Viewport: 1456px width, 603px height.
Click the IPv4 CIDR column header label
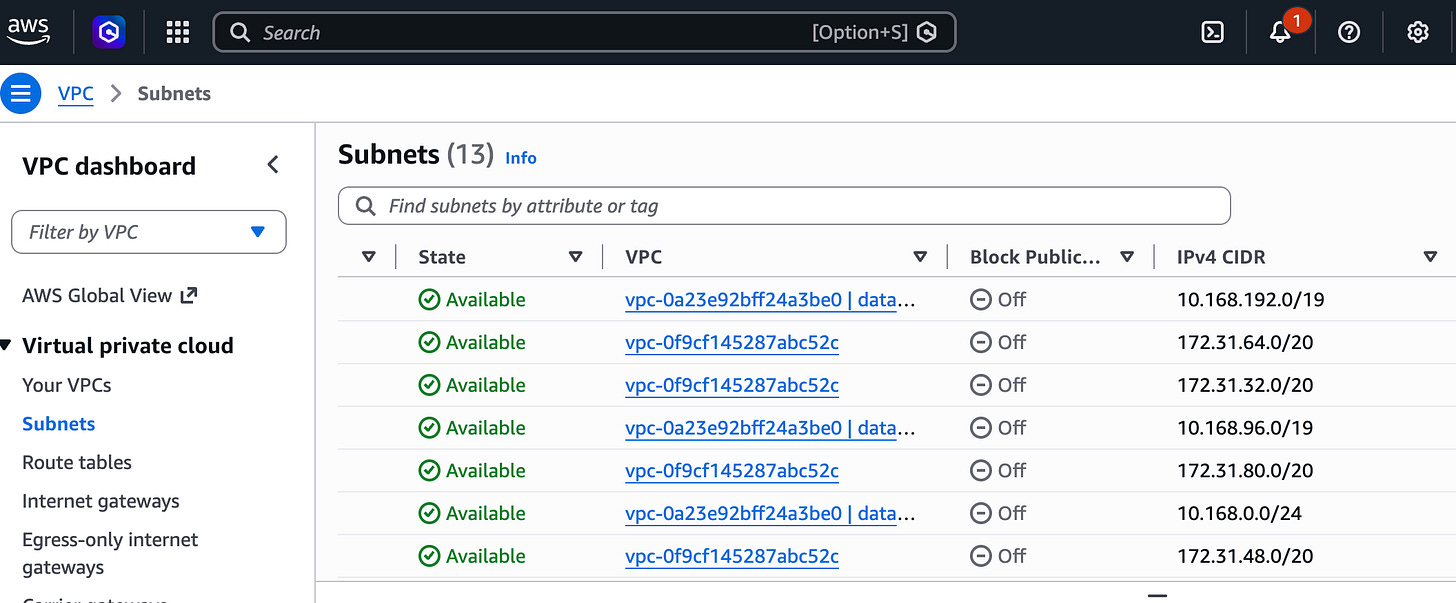click(x=1221, y=257)
